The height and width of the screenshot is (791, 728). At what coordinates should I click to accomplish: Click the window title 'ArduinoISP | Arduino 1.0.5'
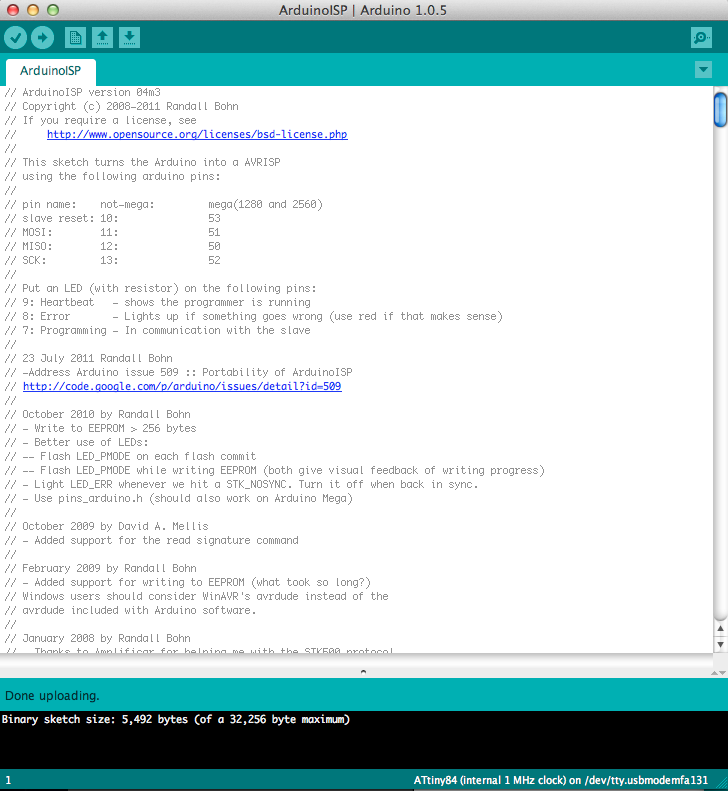363,10
